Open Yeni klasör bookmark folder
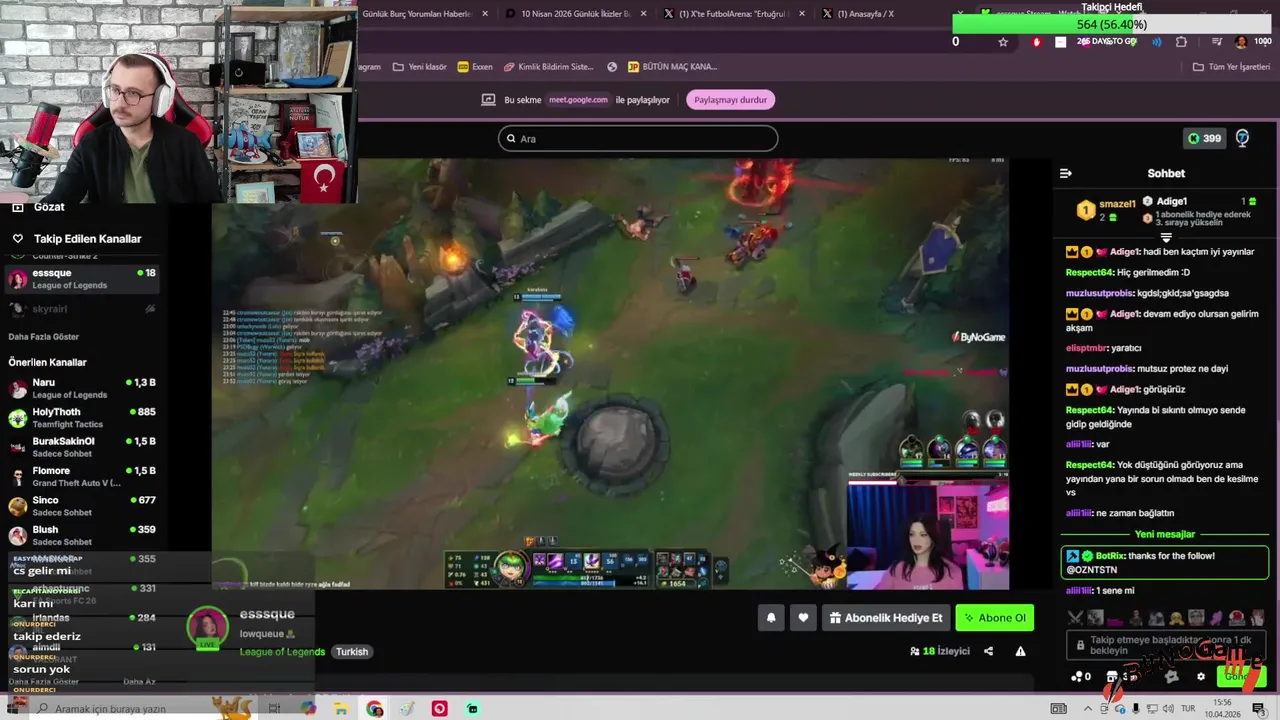This screenshot has height=720, width=1280. (420, 67)
